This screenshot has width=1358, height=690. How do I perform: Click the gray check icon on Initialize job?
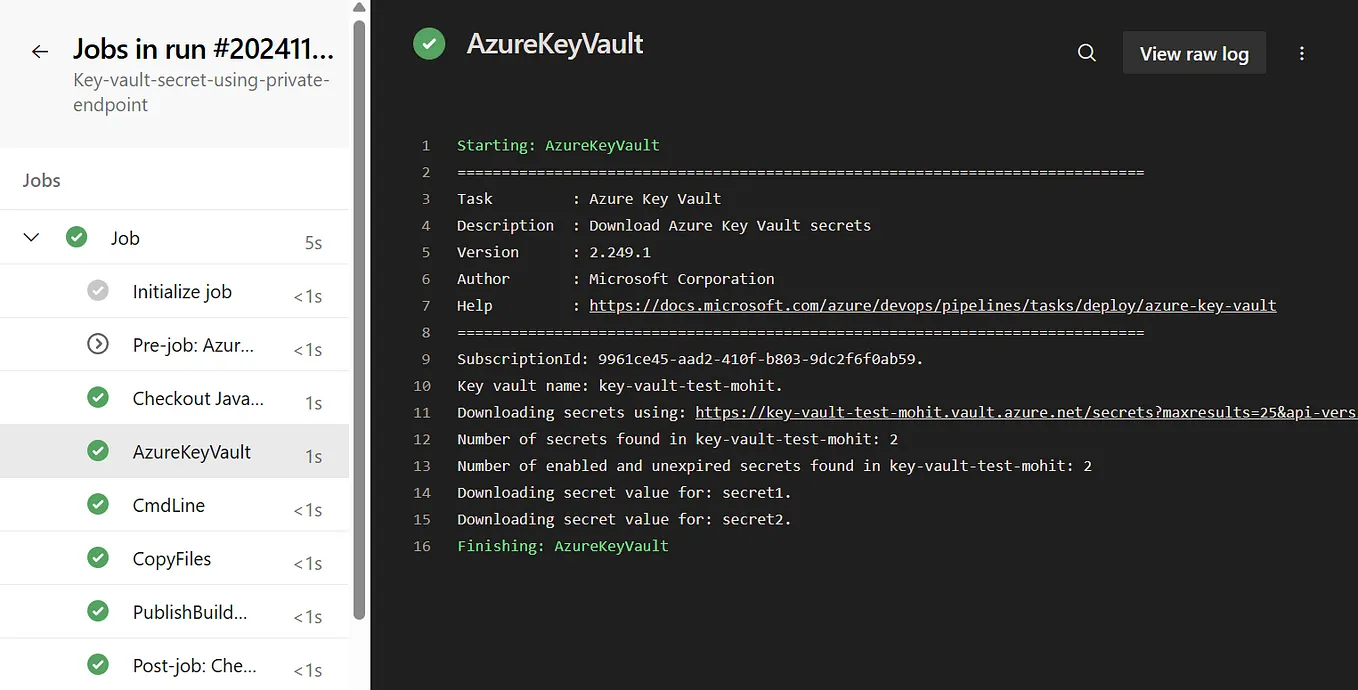[x=97, y=290]
